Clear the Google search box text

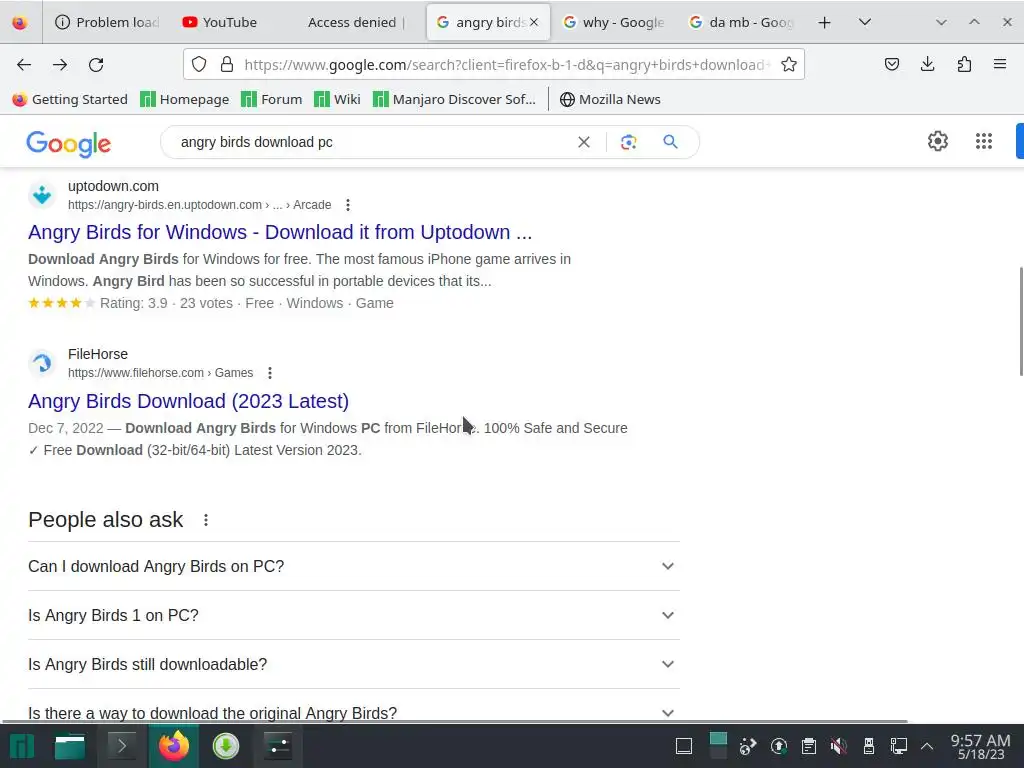pyautogui.click(x=584, y=142)
